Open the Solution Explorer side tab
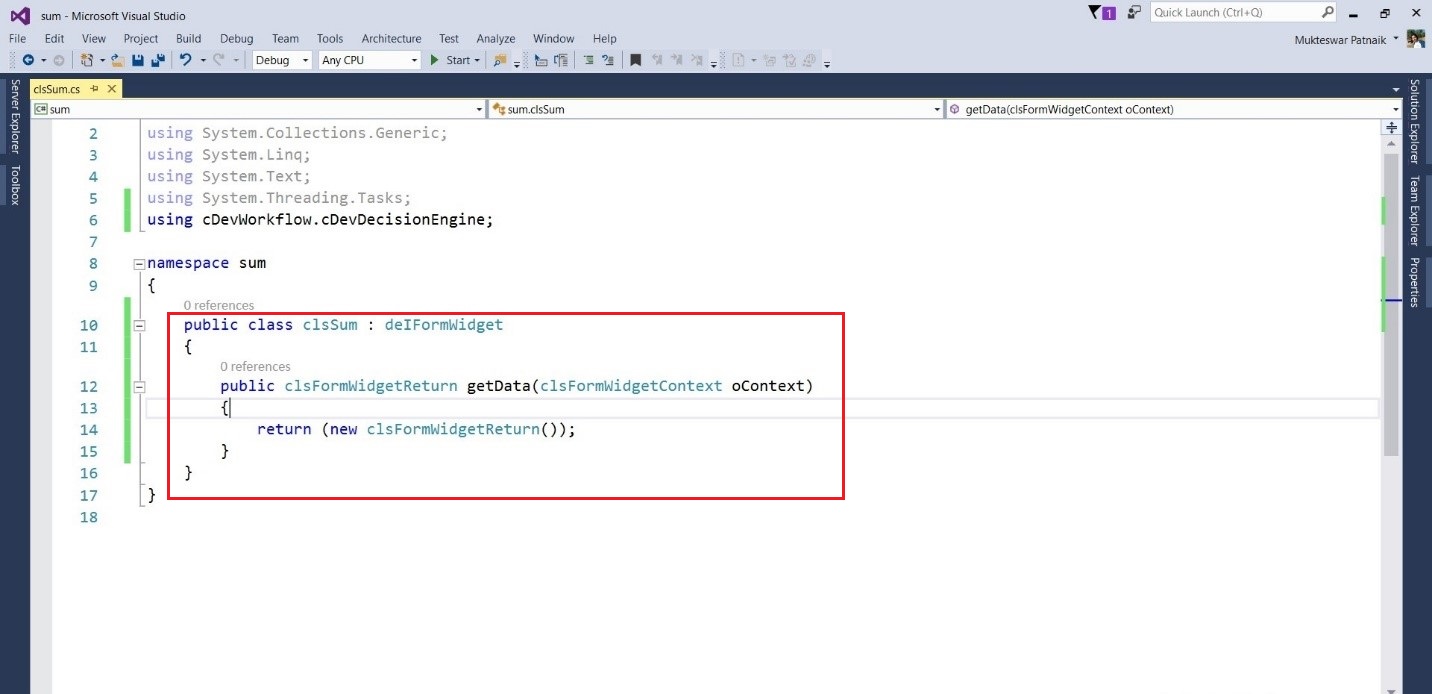This screenshot has width=1432, height=694. click(1415, 121)
